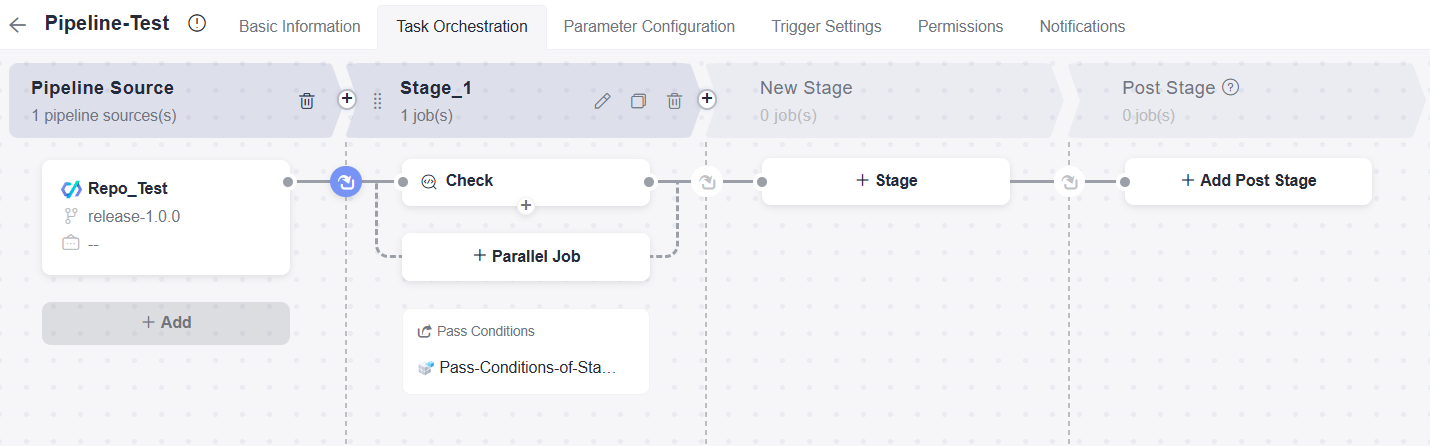Delete Stage_1 with the trash icon
The width and height of the screenshot is (1430, 446).
point(675,101)
